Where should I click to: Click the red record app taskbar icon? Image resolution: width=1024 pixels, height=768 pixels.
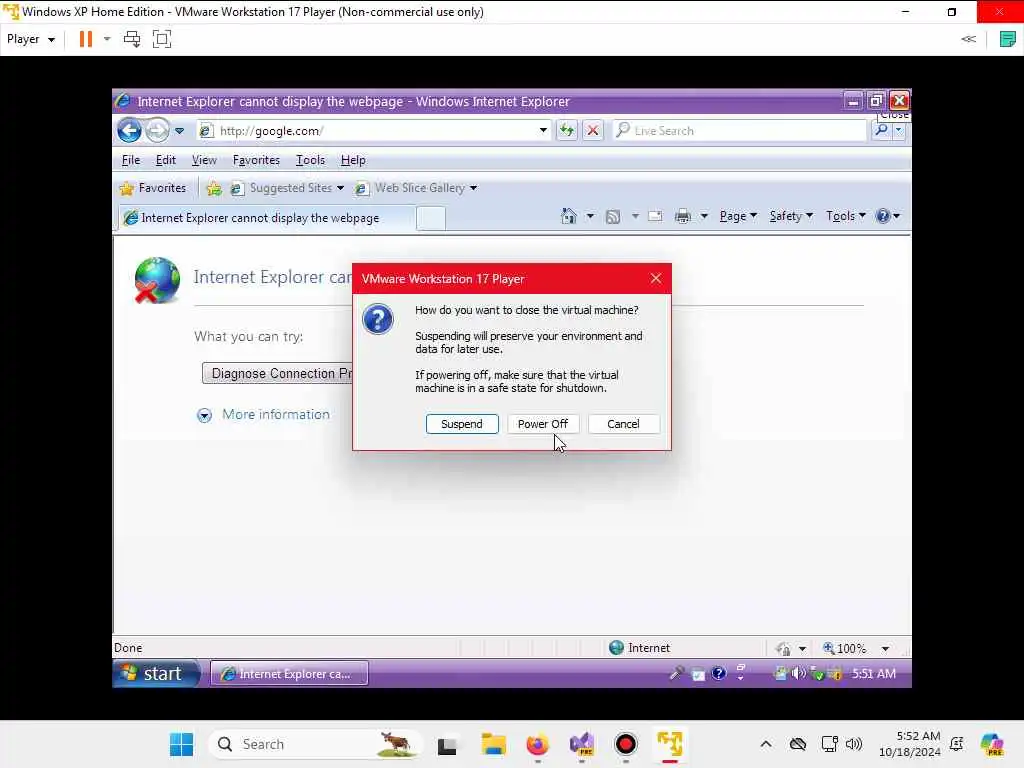click(x=626, y=744)
